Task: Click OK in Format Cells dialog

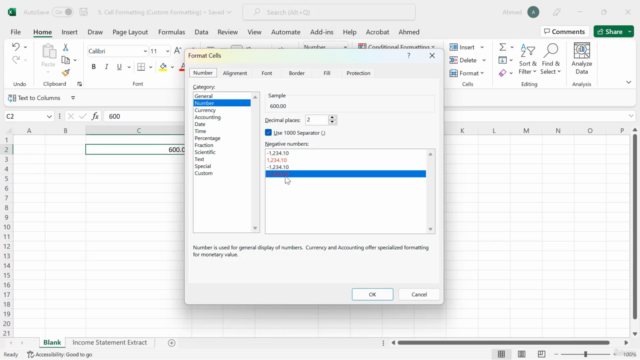Action: 372,294
